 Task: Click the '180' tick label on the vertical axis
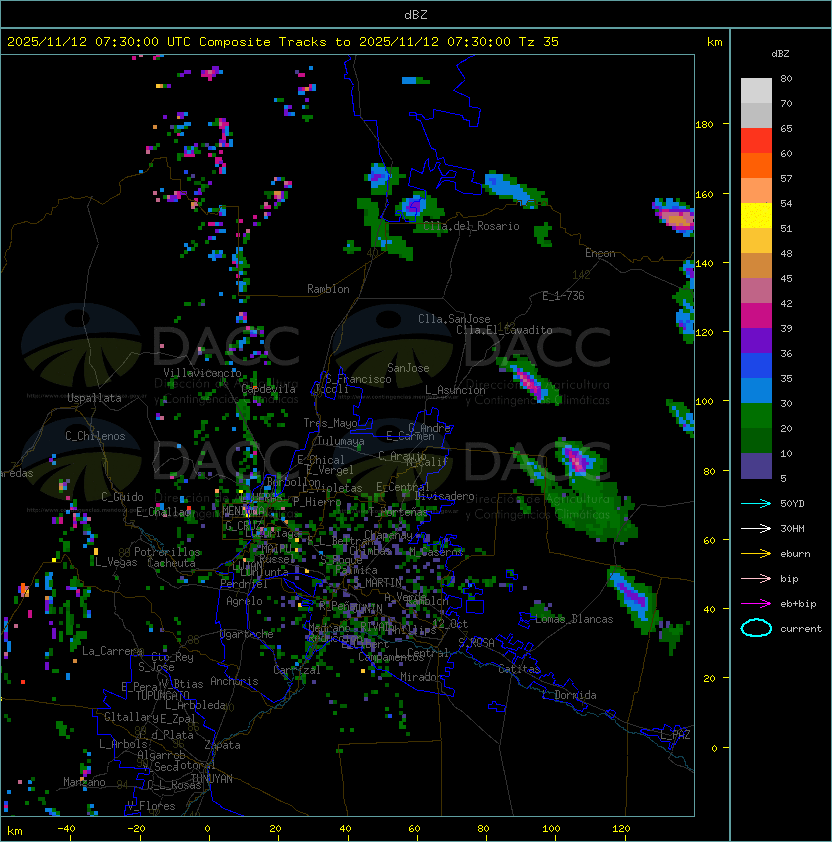(704, 125)
